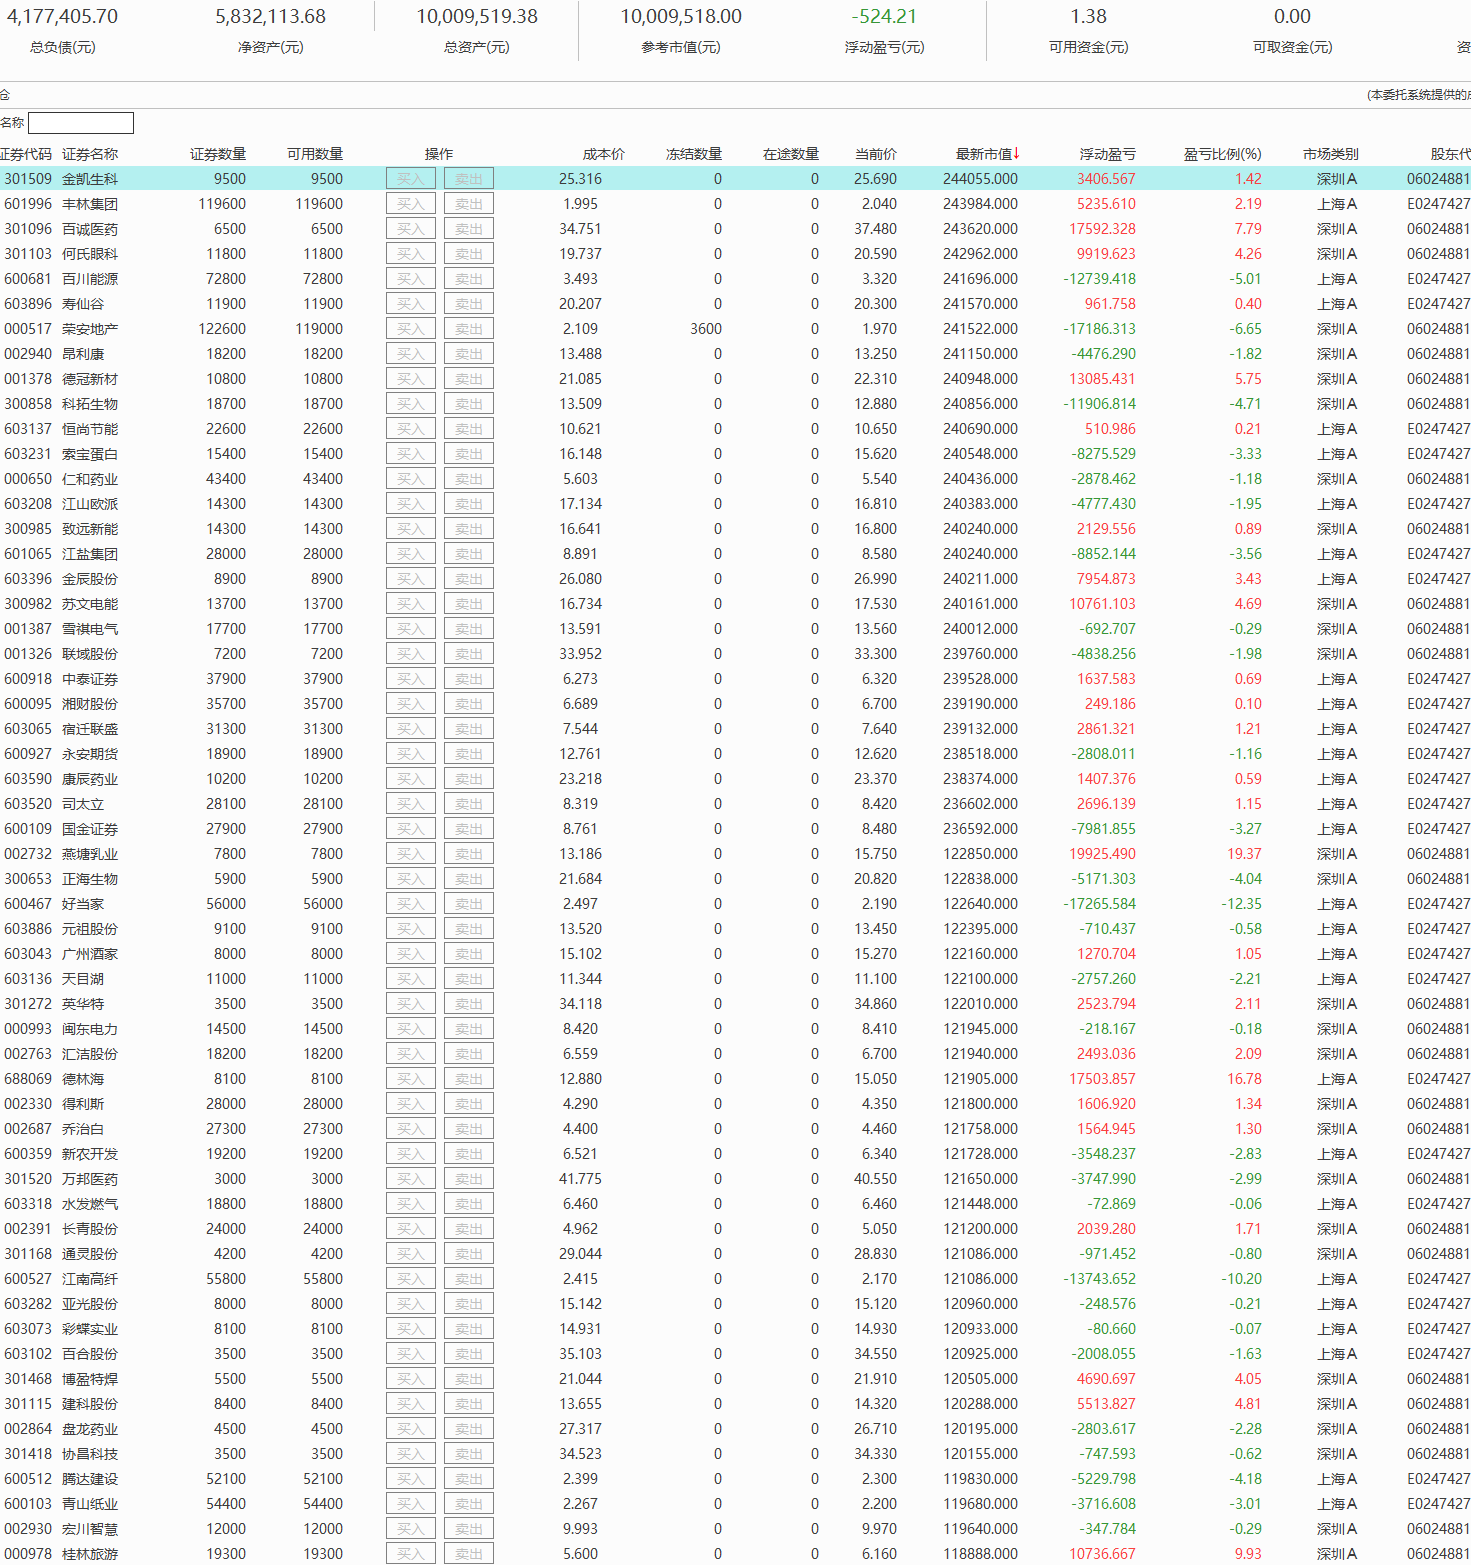Screen dimensions: 1471x1565
Task: Click 卖出 for 德林海 row
Action: pyautogui.click(x=469, y=1079)
